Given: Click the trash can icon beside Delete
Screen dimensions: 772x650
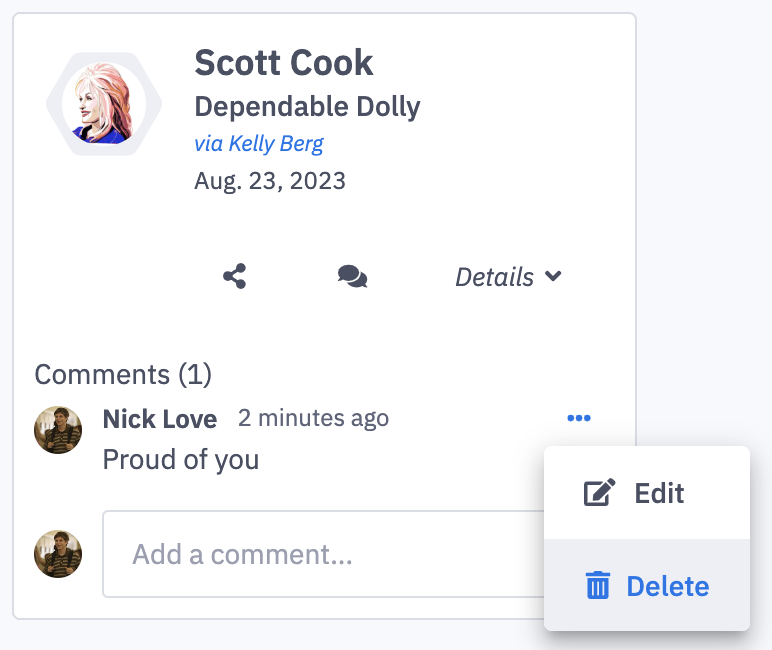Looking at the screenshot, I should pyautogui.click(x=597, y=586).
